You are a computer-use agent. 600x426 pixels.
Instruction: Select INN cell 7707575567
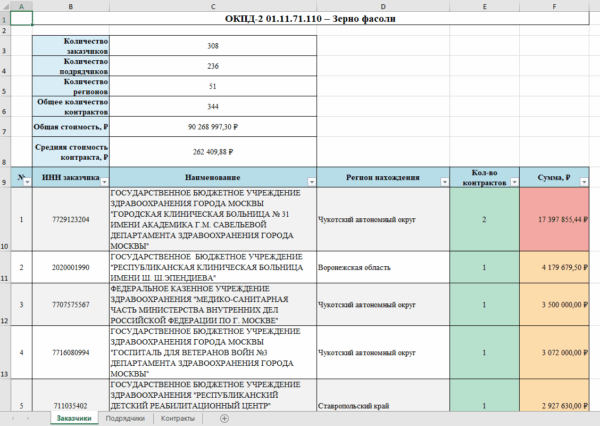click(71, 305)
